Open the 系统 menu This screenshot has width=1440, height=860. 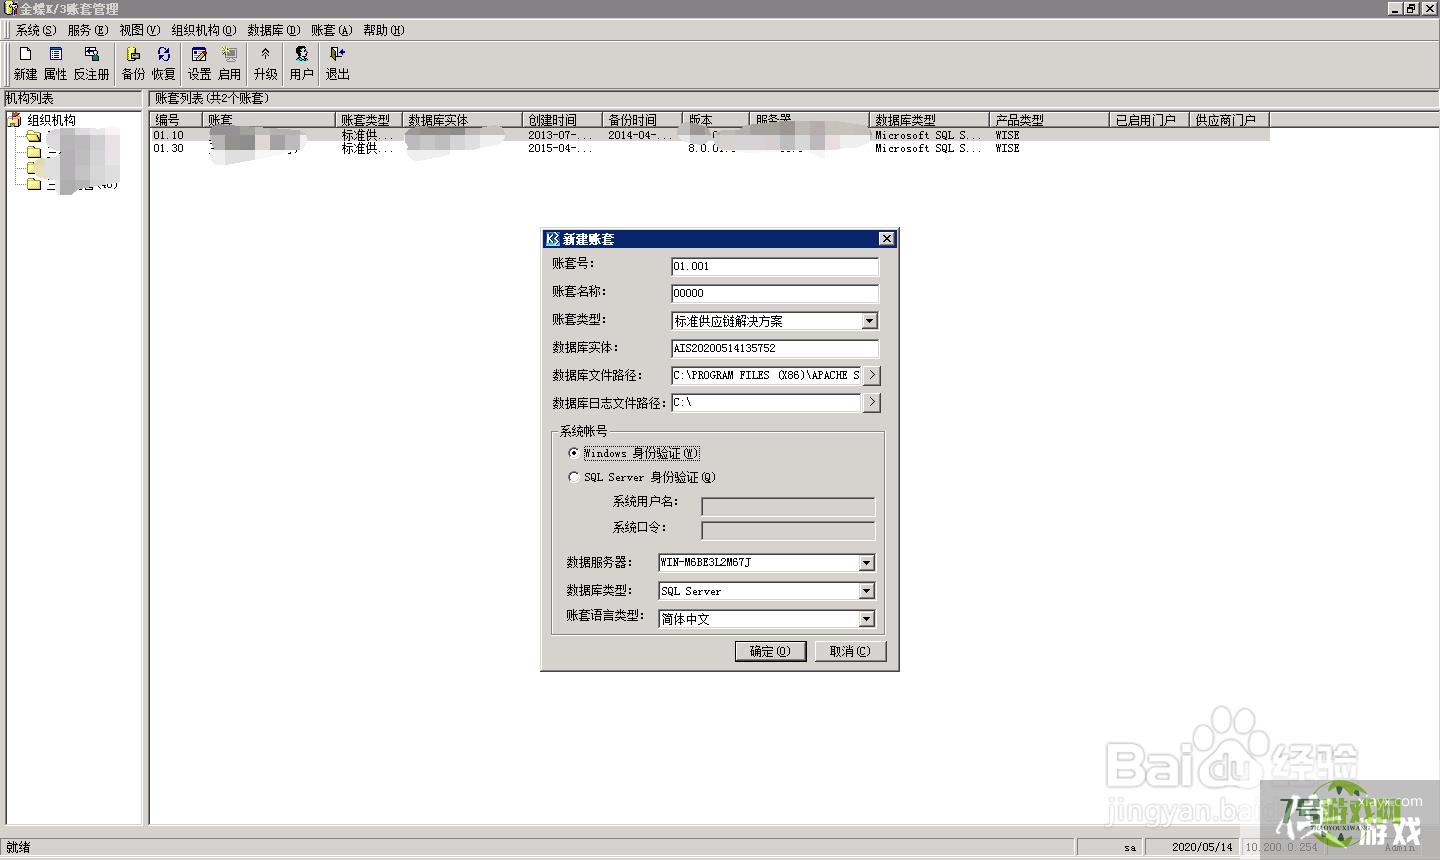click(x=35, y=30)
